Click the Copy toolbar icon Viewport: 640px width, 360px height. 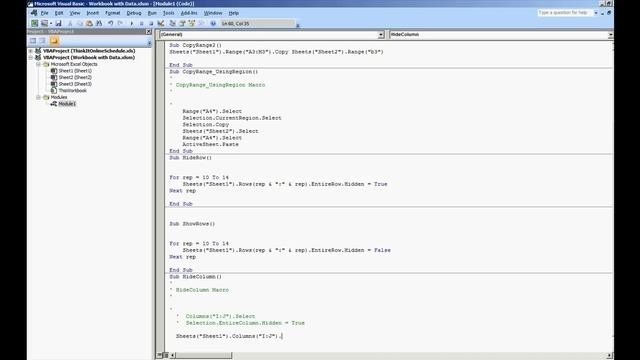80,24
